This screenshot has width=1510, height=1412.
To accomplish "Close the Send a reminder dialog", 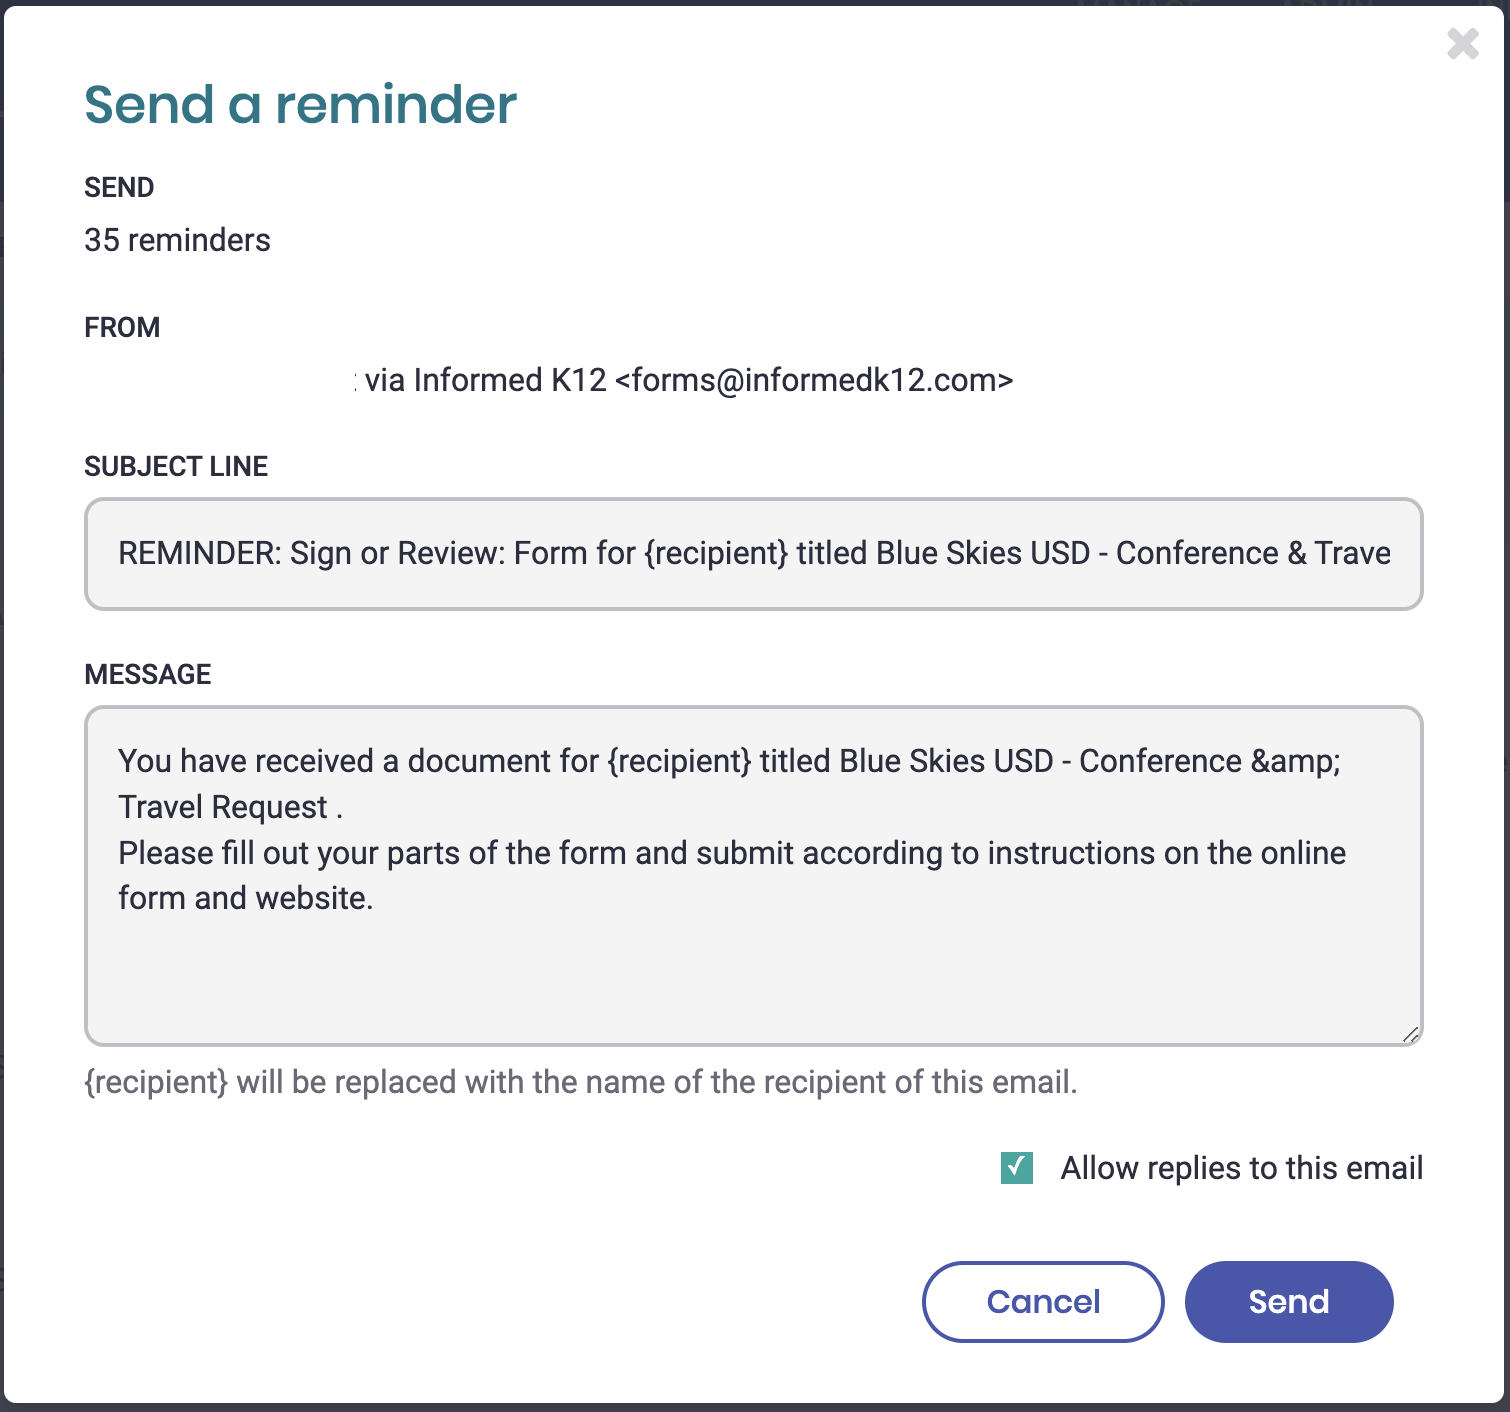I will click(x=1462, y=44).
